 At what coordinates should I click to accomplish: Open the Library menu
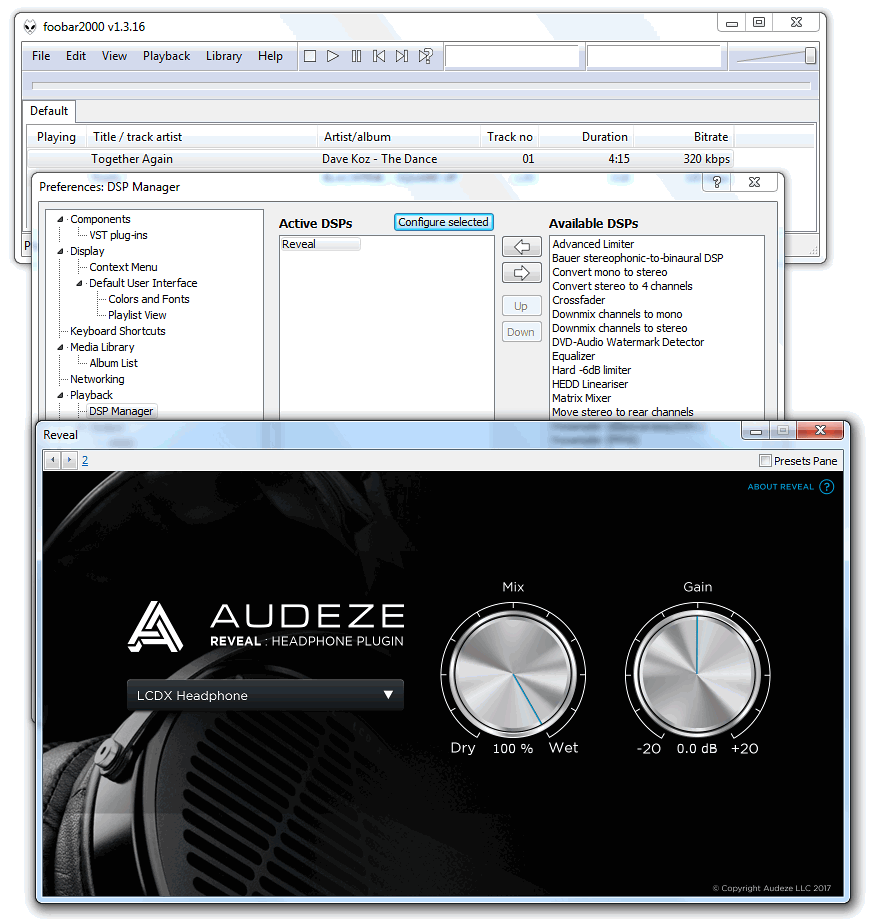(x=224, y=56)
